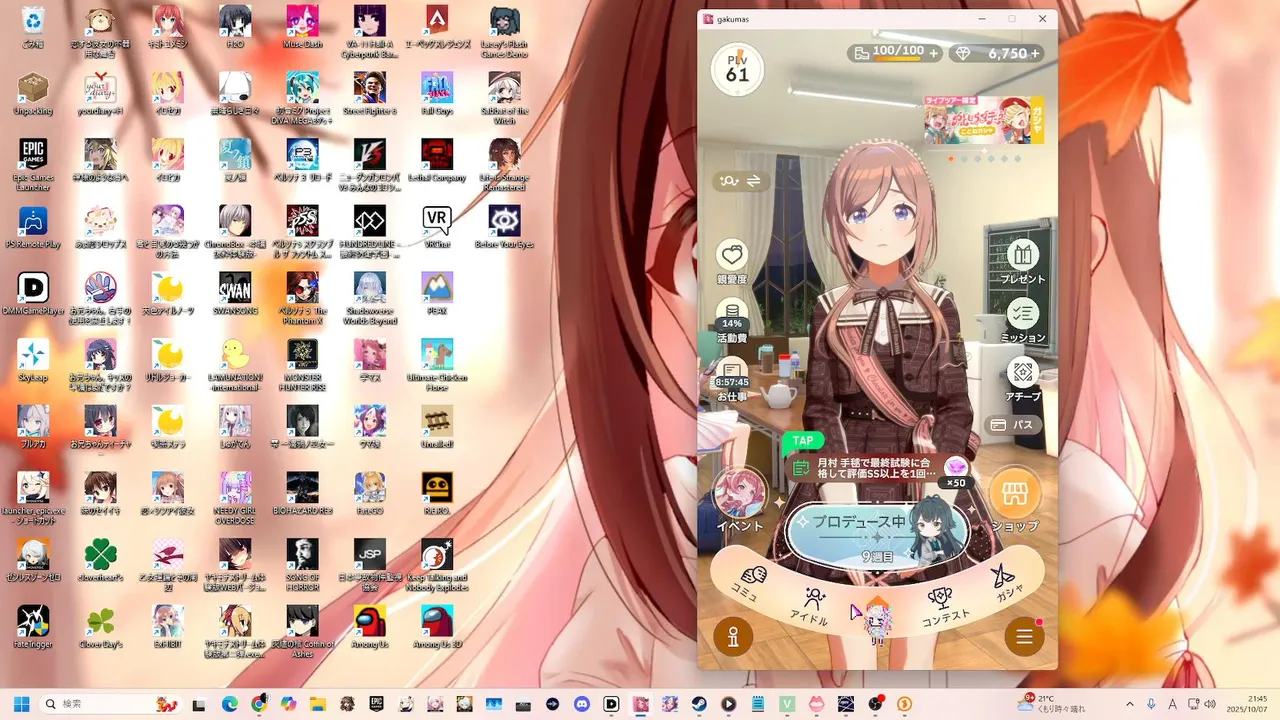Open the Windows Start menu
The width and height of the screenshot is (1280, 720).
coord(21,704)
